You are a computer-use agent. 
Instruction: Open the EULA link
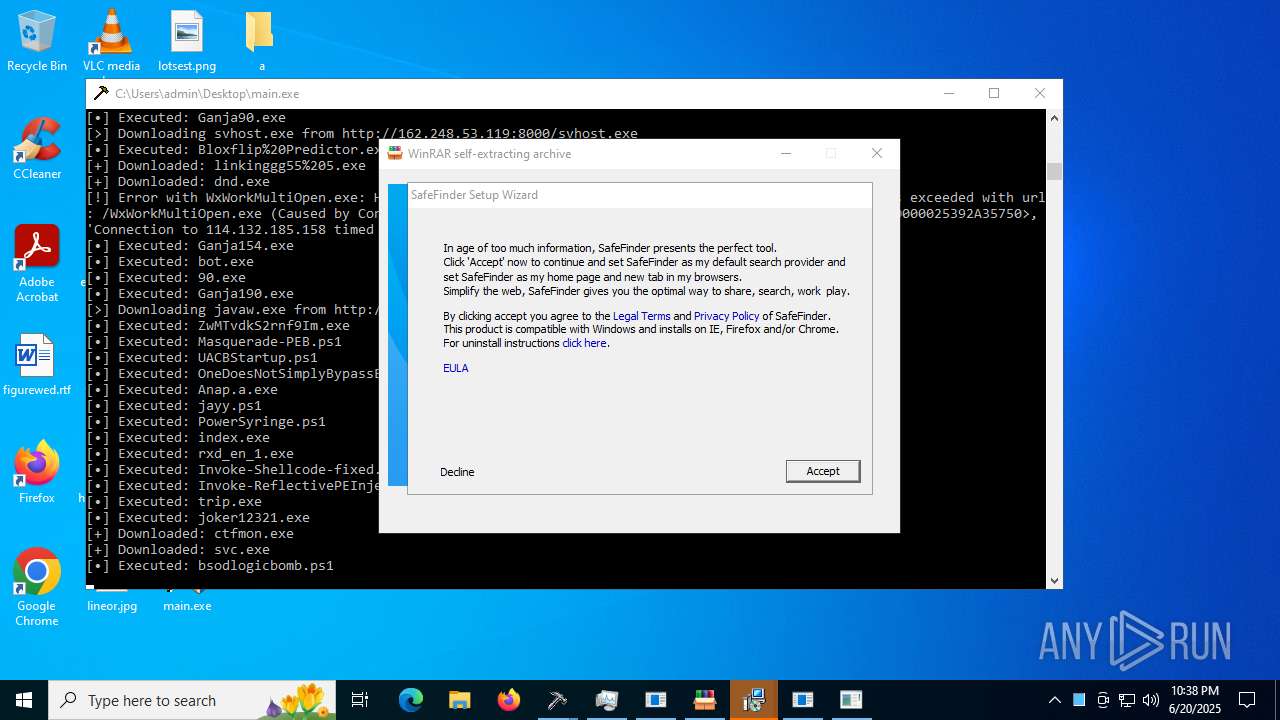(x=456, y=368)
